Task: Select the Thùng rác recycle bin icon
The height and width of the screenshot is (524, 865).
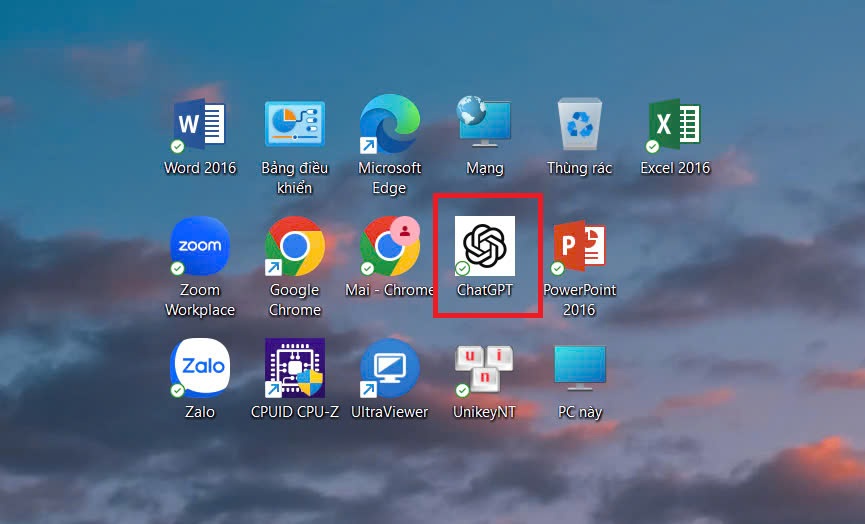Action: pos(579,124)
